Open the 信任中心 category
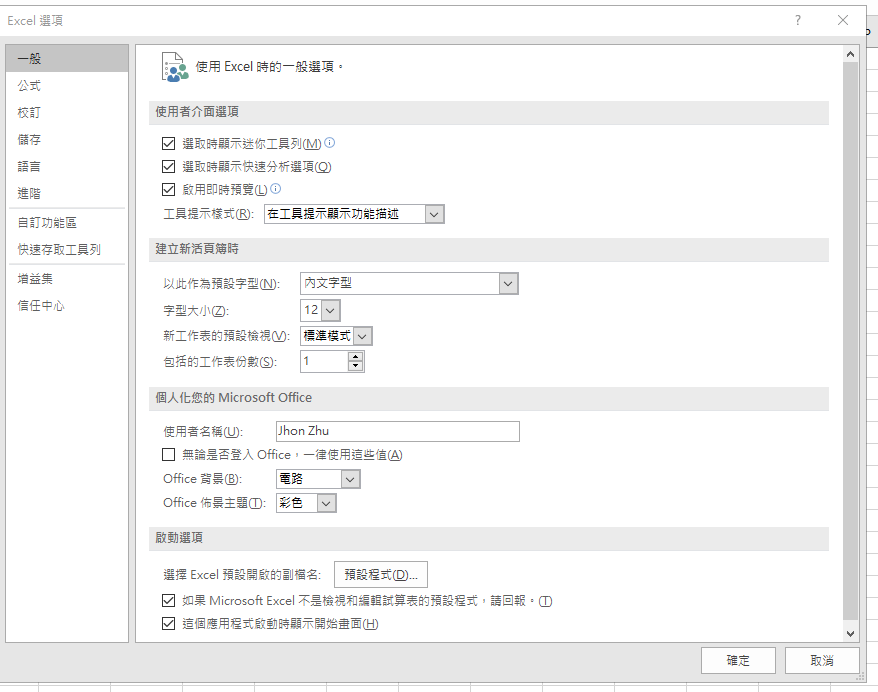Viewport: 878px width, 692px height. [67, 306]
